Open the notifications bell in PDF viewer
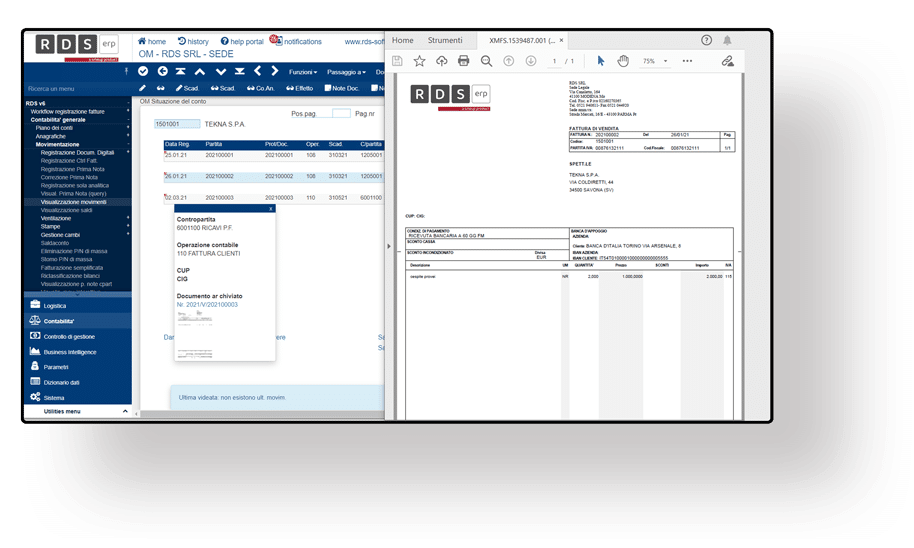 [727, 40]
